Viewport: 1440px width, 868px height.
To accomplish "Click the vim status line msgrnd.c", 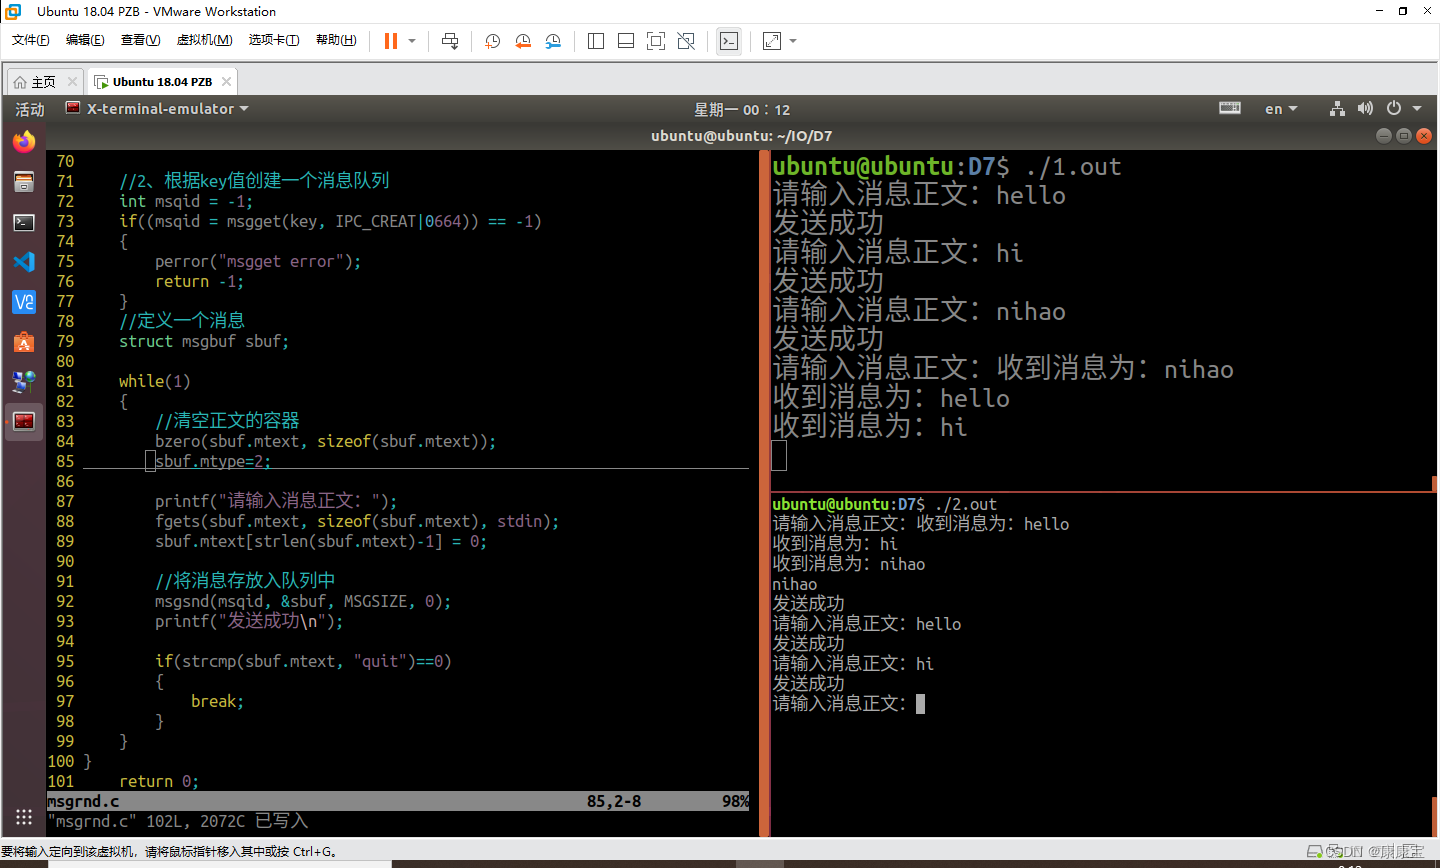I will 398,801.
